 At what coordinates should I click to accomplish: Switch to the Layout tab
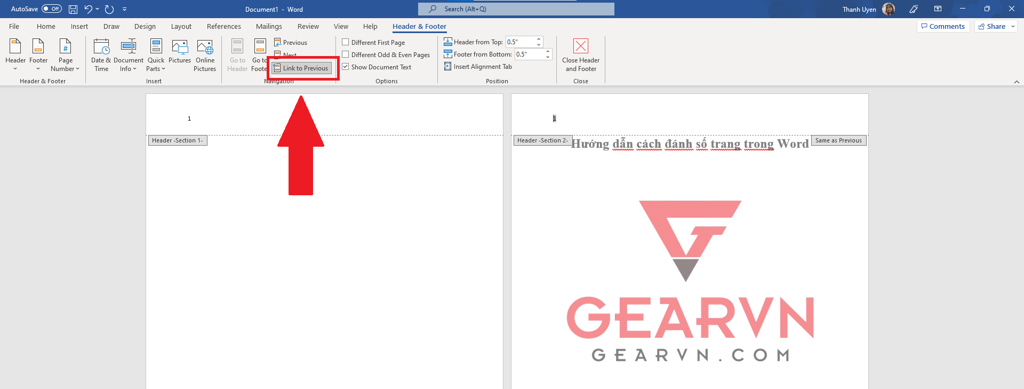181,27
